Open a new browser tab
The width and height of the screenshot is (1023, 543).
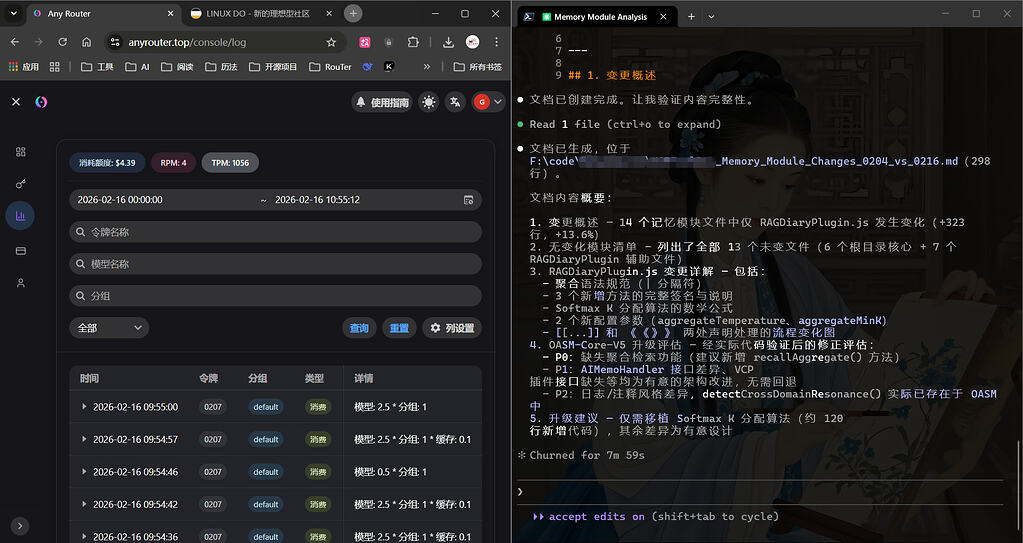pyautogui.click(x=353, y=13)
